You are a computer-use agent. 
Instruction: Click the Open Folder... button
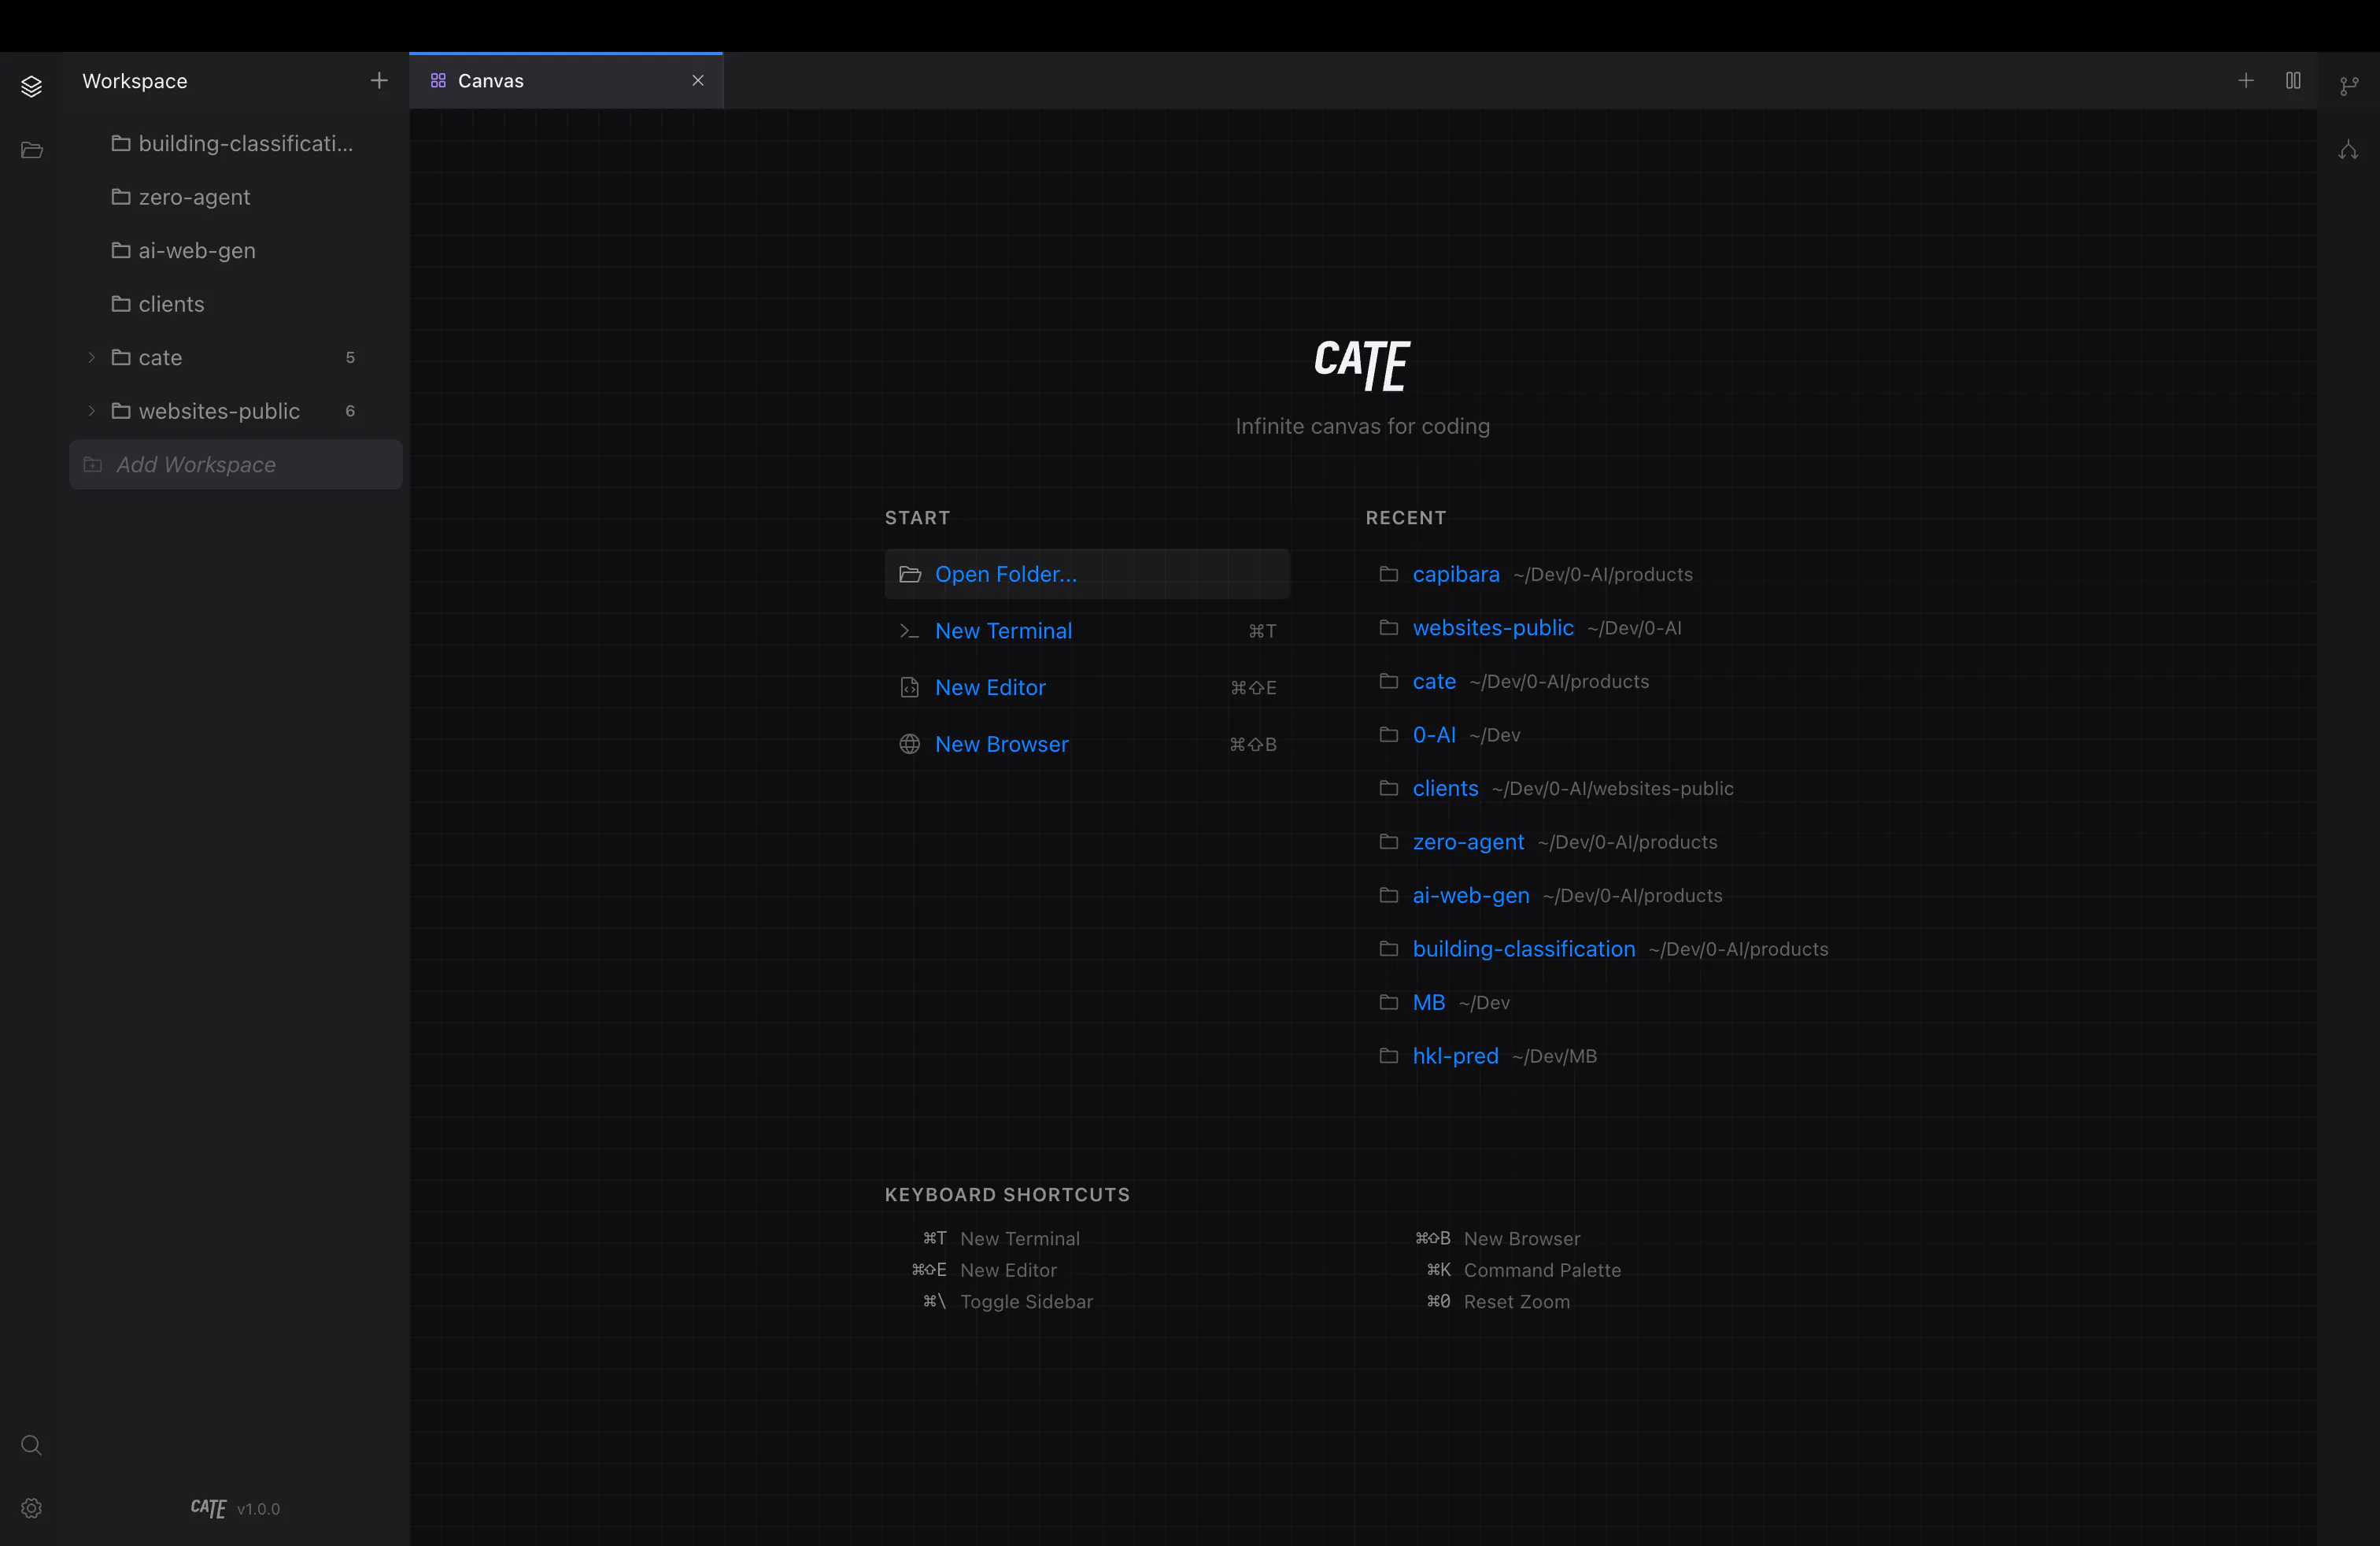(x=1087, y=574)
